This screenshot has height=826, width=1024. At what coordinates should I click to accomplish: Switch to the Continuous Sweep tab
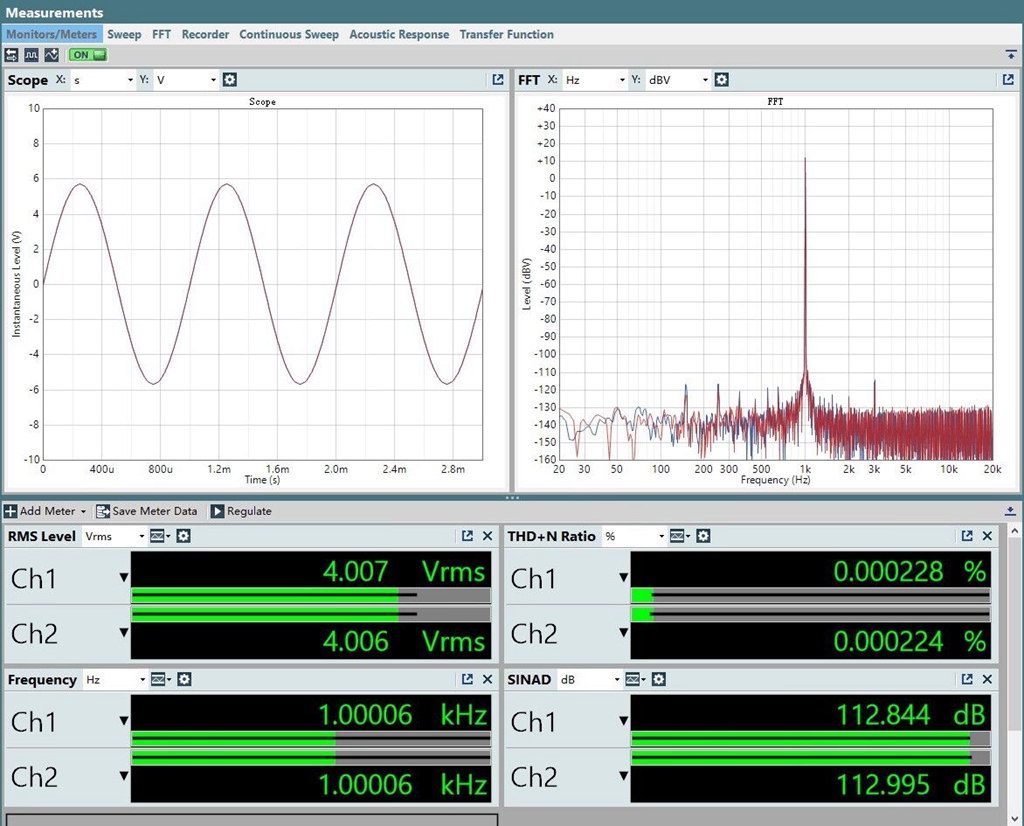[x=289, y=34]
